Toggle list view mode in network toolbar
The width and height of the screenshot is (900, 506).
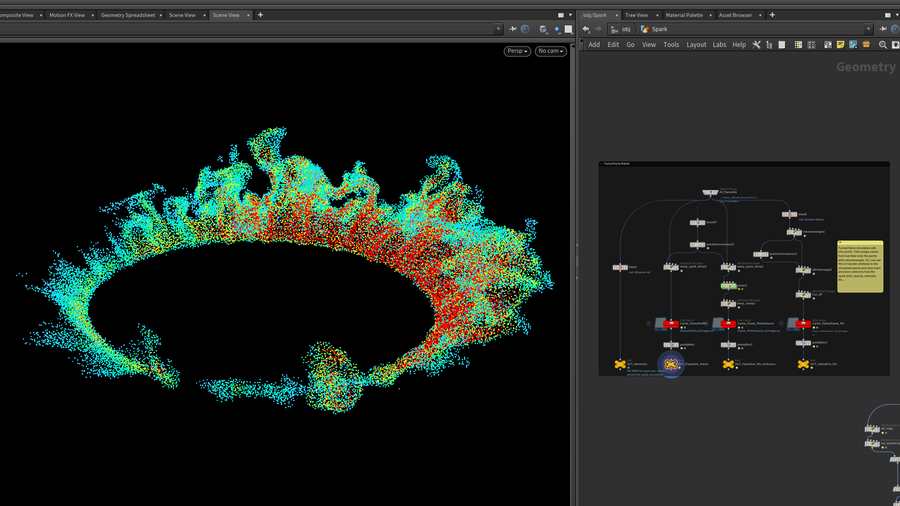coord(782,45)
